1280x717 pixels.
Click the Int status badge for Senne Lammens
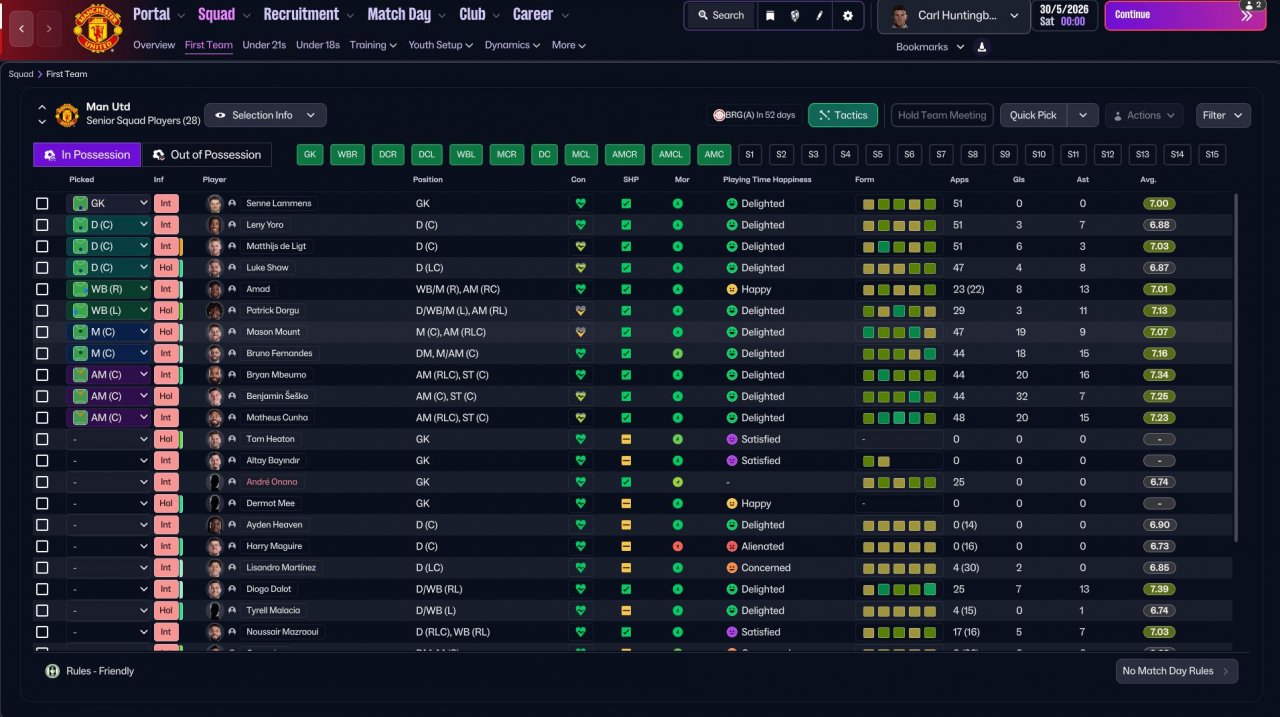166,203
